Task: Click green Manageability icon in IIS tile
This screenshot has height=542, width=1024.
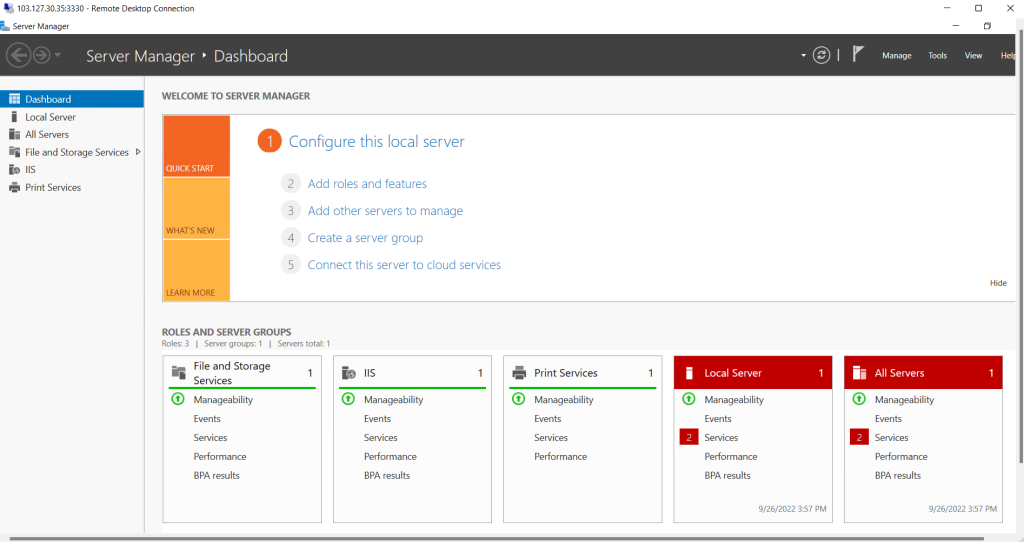Action: 348,399
